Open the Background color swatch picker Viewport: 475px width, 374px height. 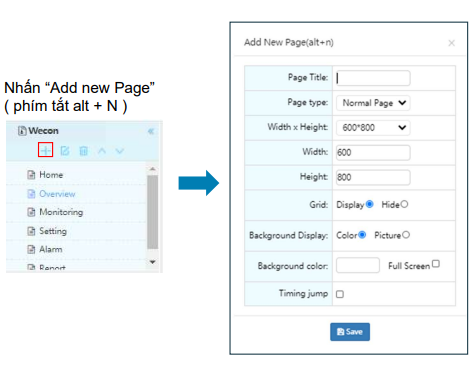pos(358,265)
